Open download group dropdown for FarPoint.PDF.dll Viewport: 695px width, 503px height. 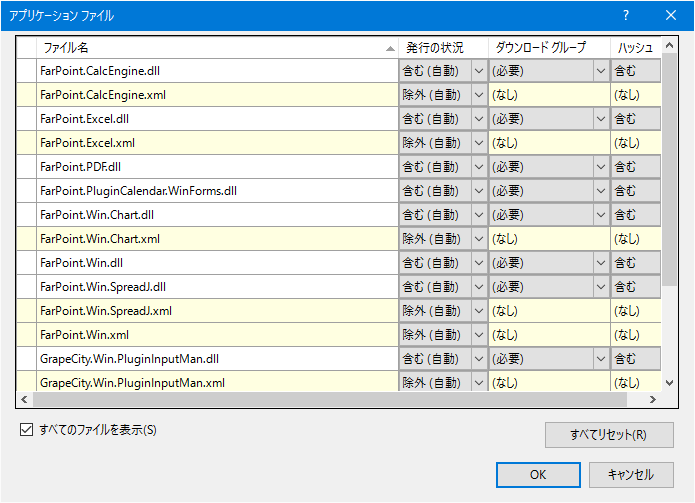point(601,167)
